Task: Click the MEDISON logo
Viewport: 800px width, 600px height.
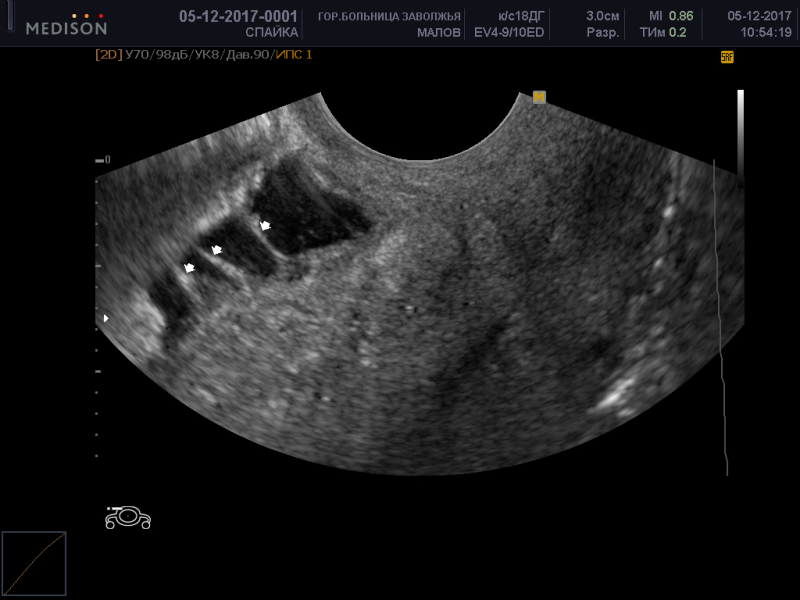Action: tap(66, 24)
